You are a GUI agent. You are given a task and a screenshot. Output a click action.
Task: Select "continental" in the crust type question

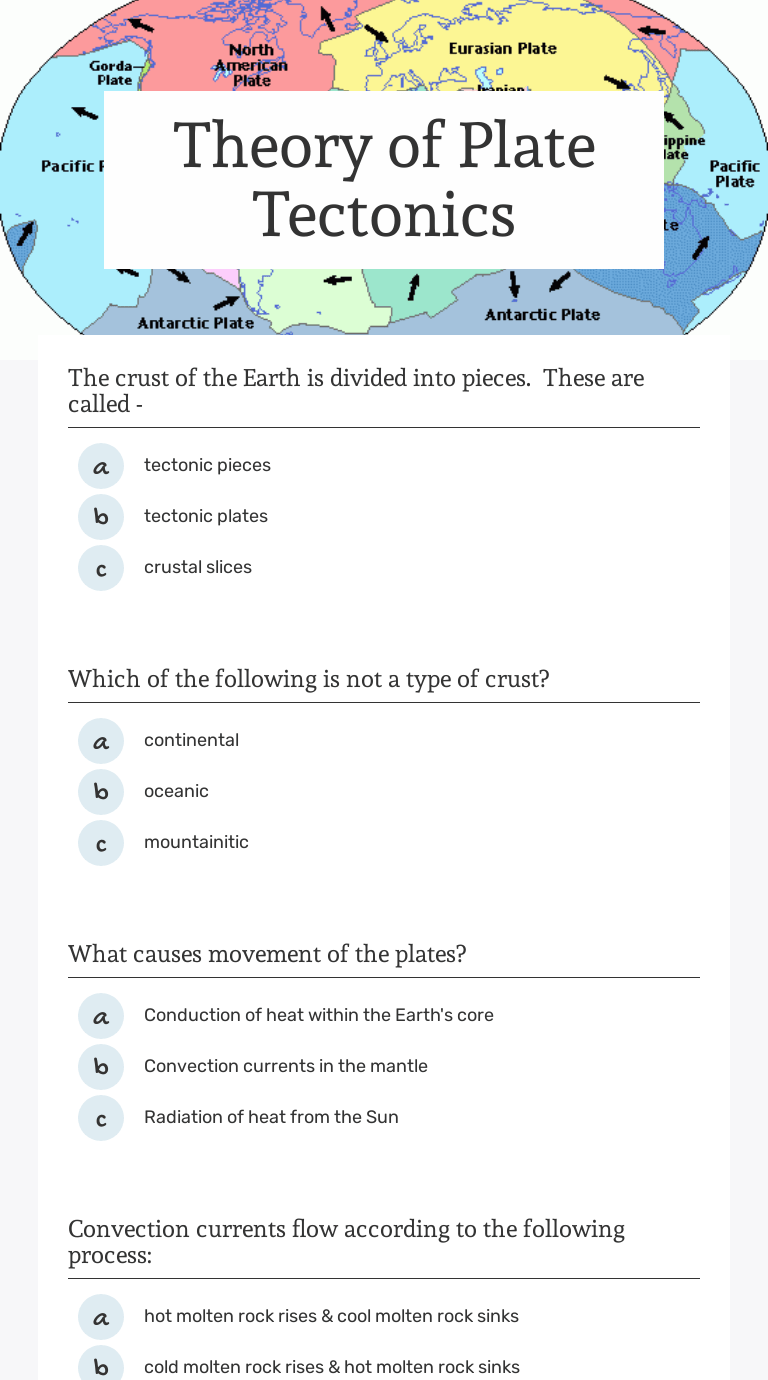pos(191,740)
